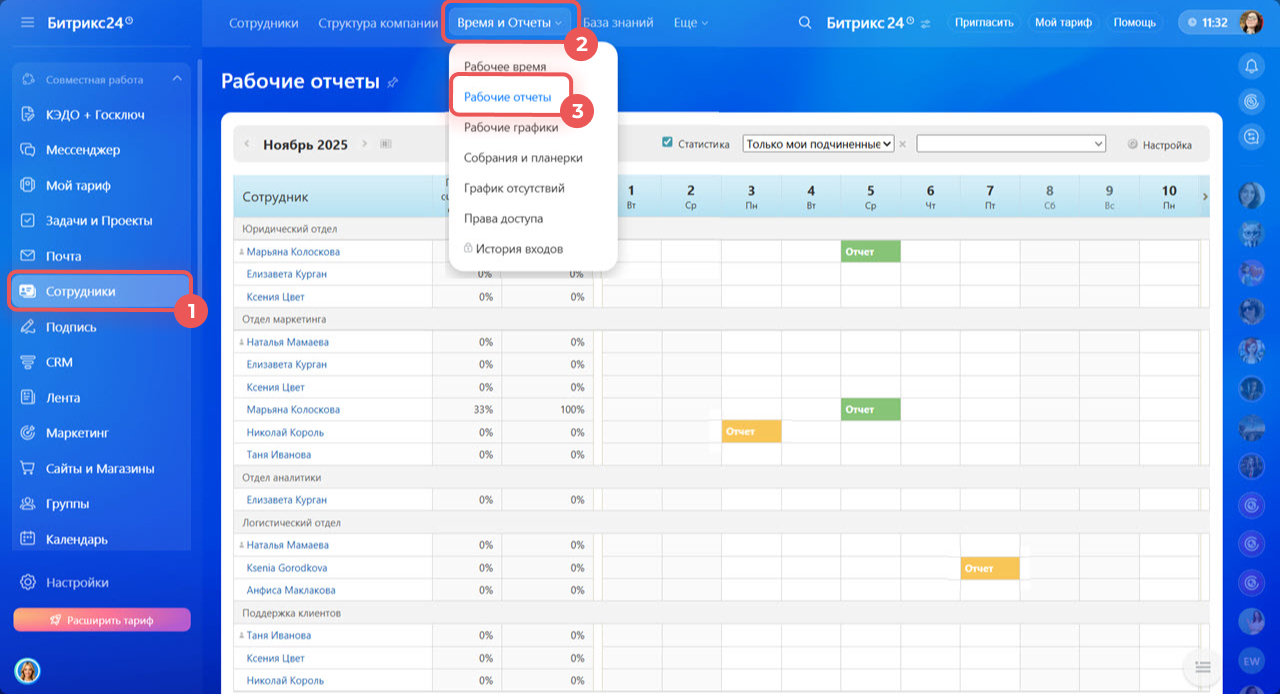This screenshot has width=1280, height=694.
Task: Choose График отсутствий in the menu
Action: click(x=514, y=188)
